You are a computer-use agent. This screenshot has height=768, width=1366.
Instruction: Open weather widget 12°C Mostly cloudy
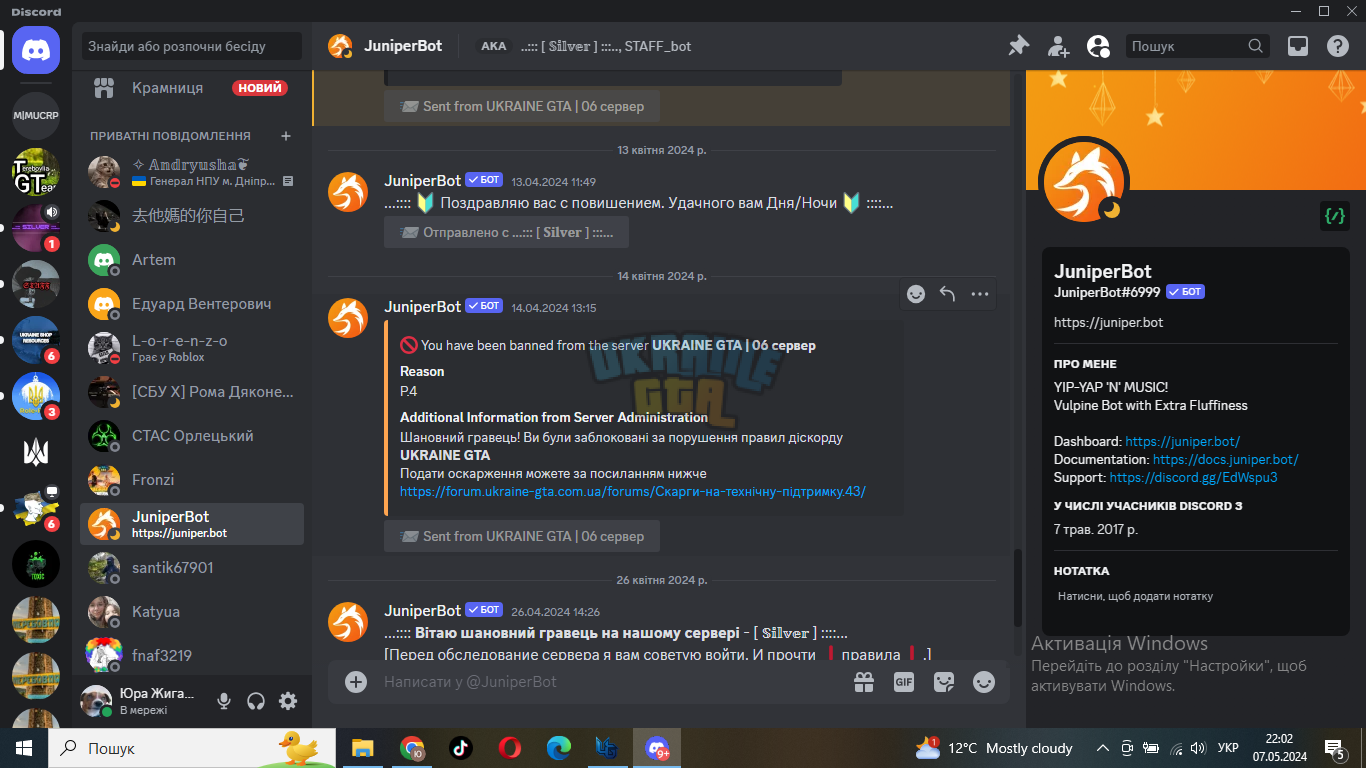[994, 748]
